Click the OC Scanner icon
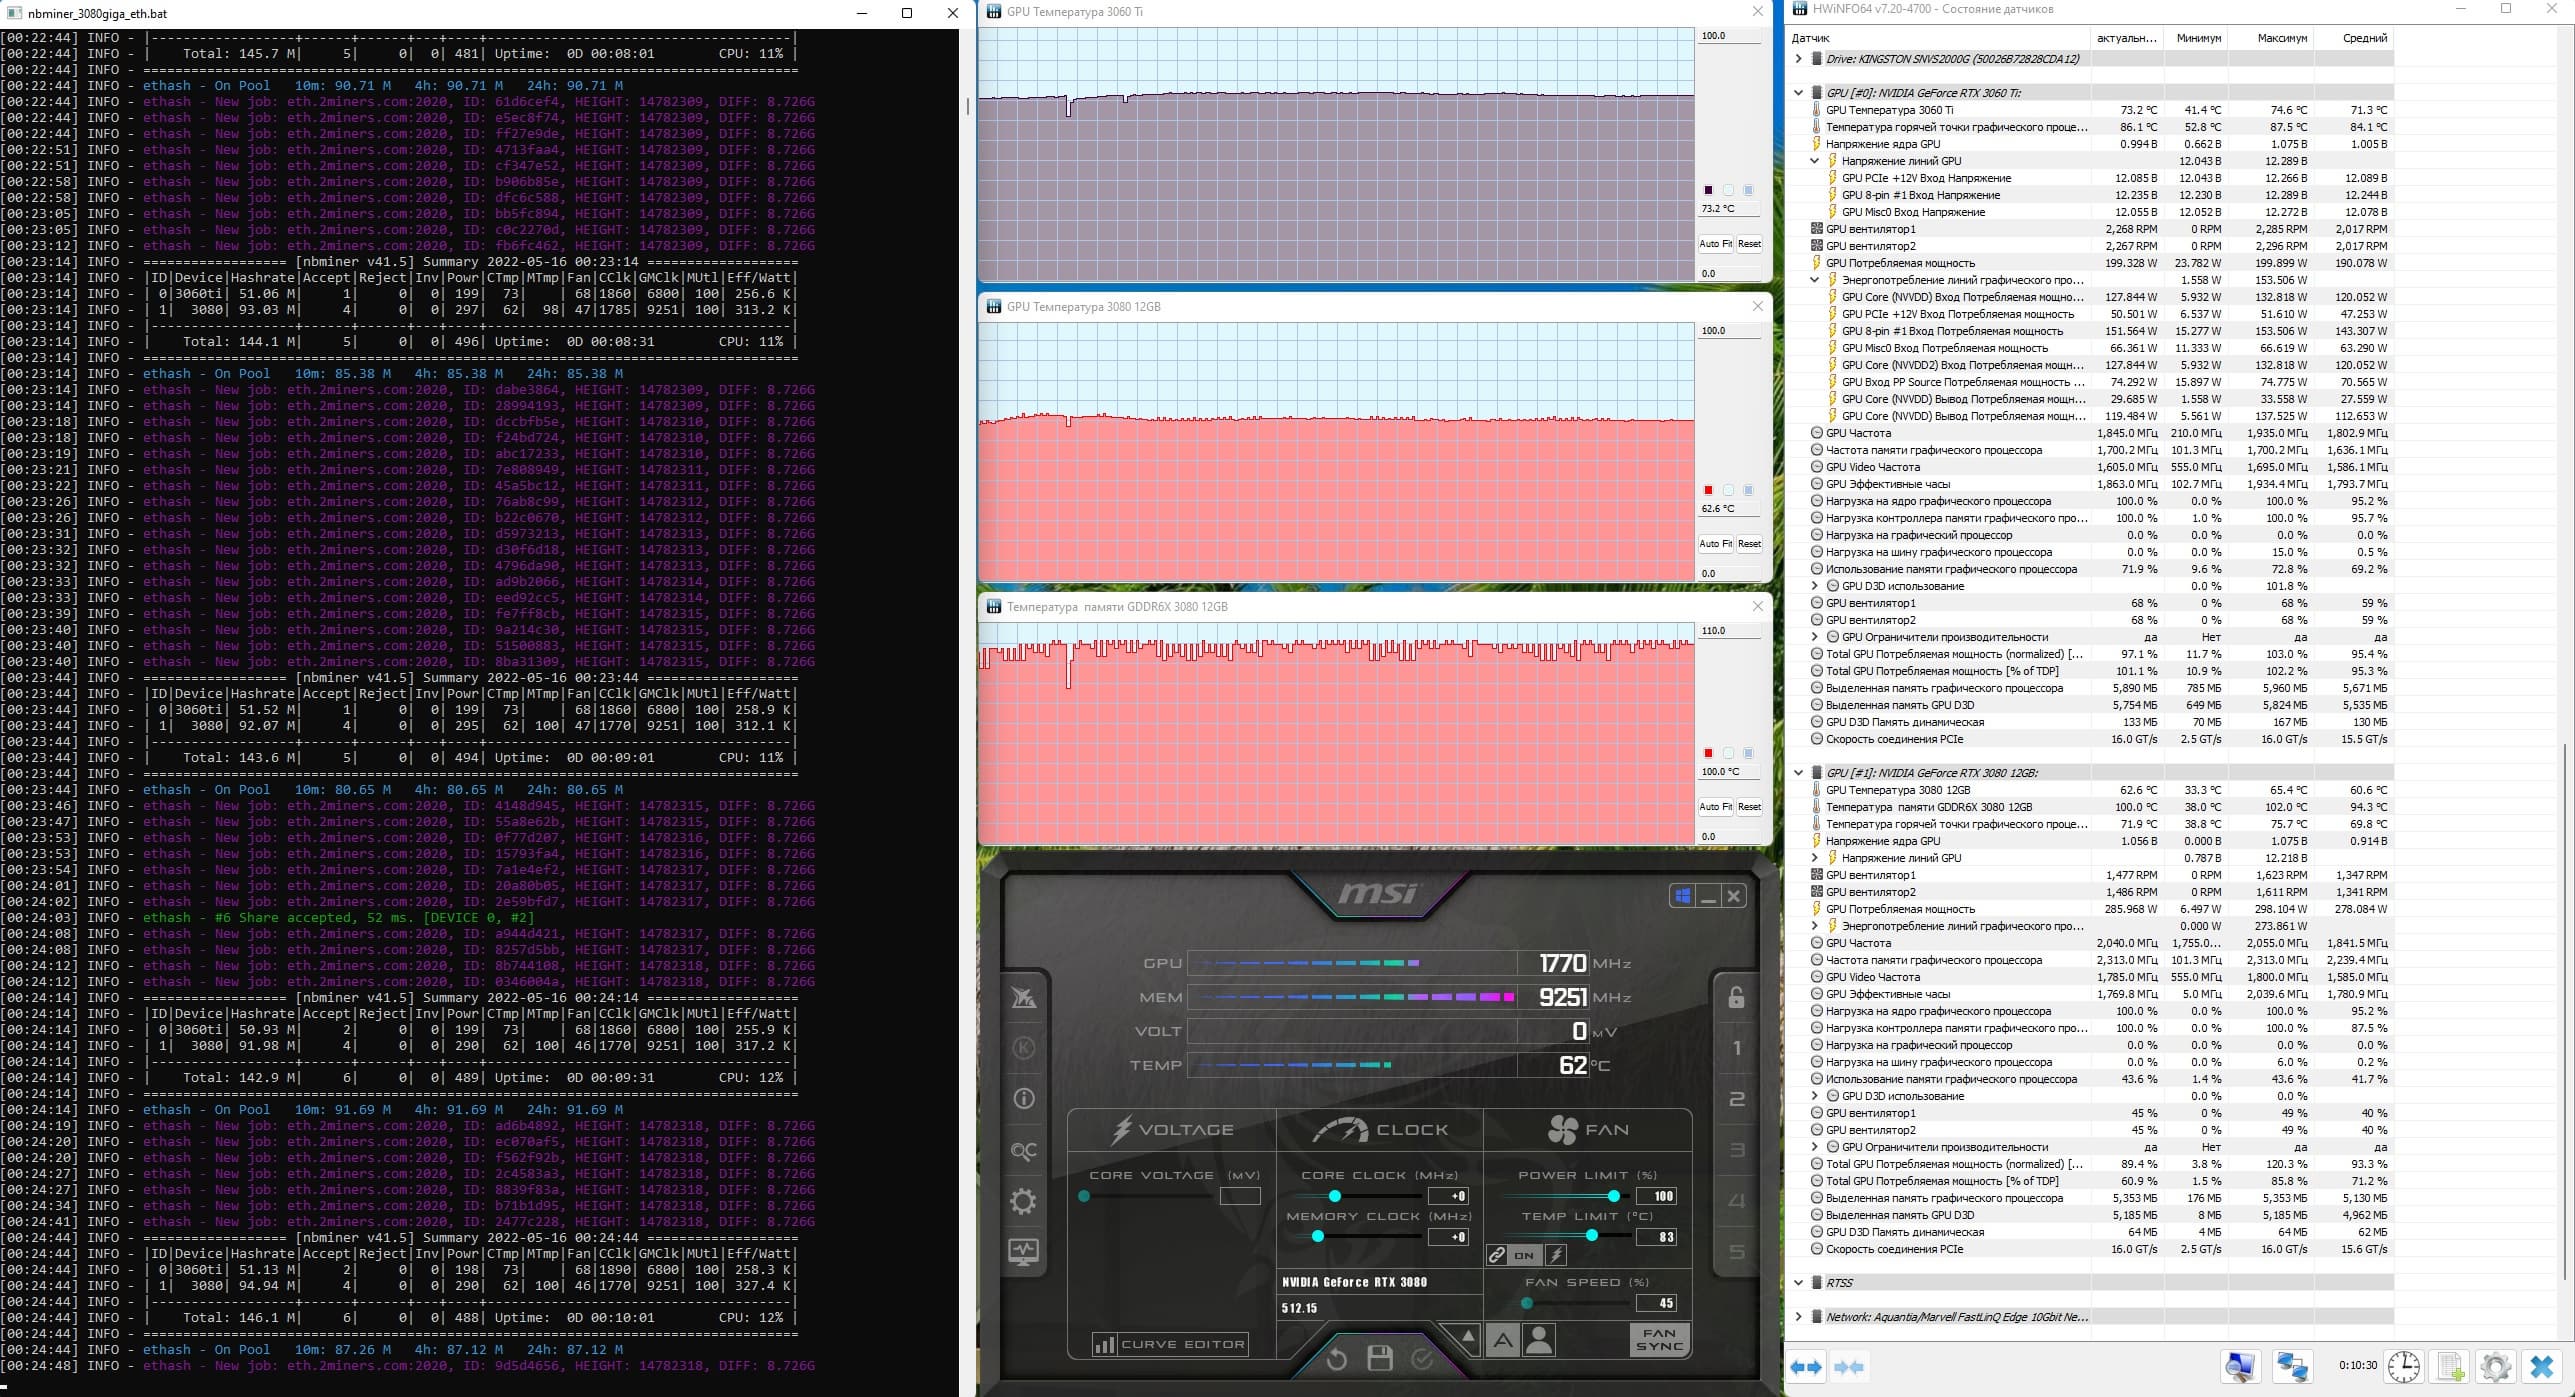The height and width of the screenshot is (1397, 2575). [x=1023, y=1151]
